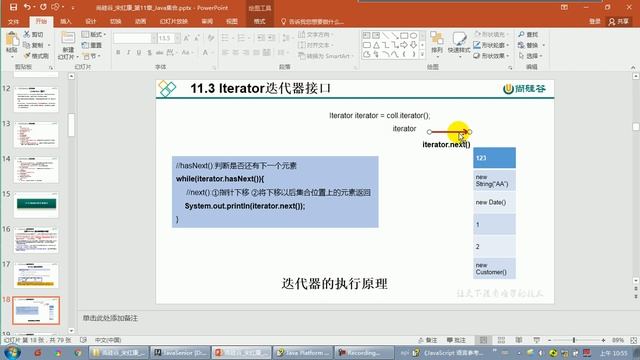
Task: Click the Tell me what you want search box
Action: click(312, 21)
